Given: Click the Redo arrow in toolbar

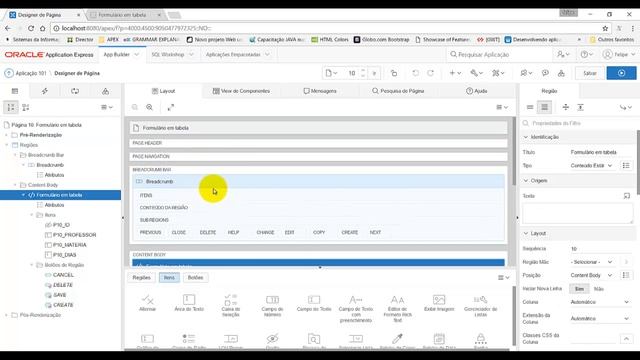Looking at the screenshot, I should [x=431, y=73].
